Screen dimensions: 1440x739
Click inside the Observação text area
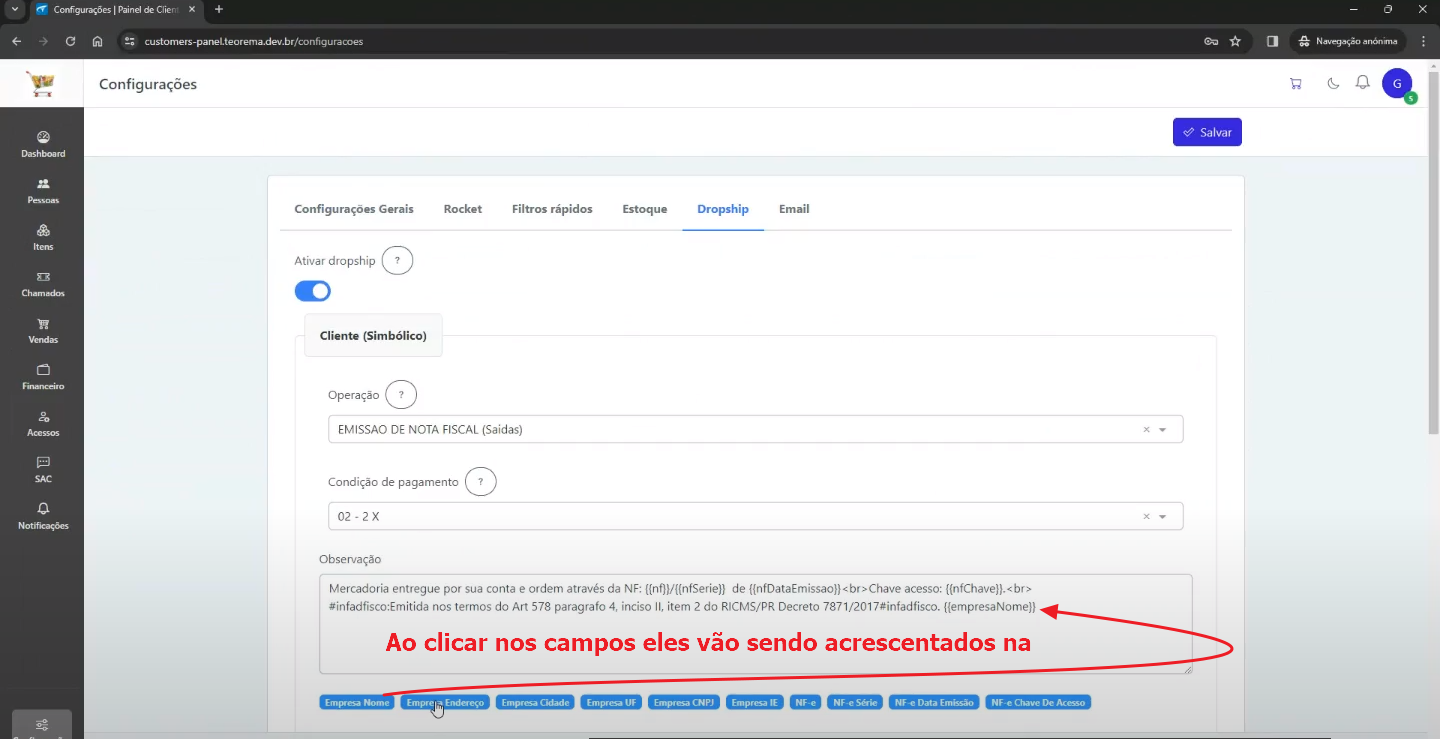coord(756,624)
